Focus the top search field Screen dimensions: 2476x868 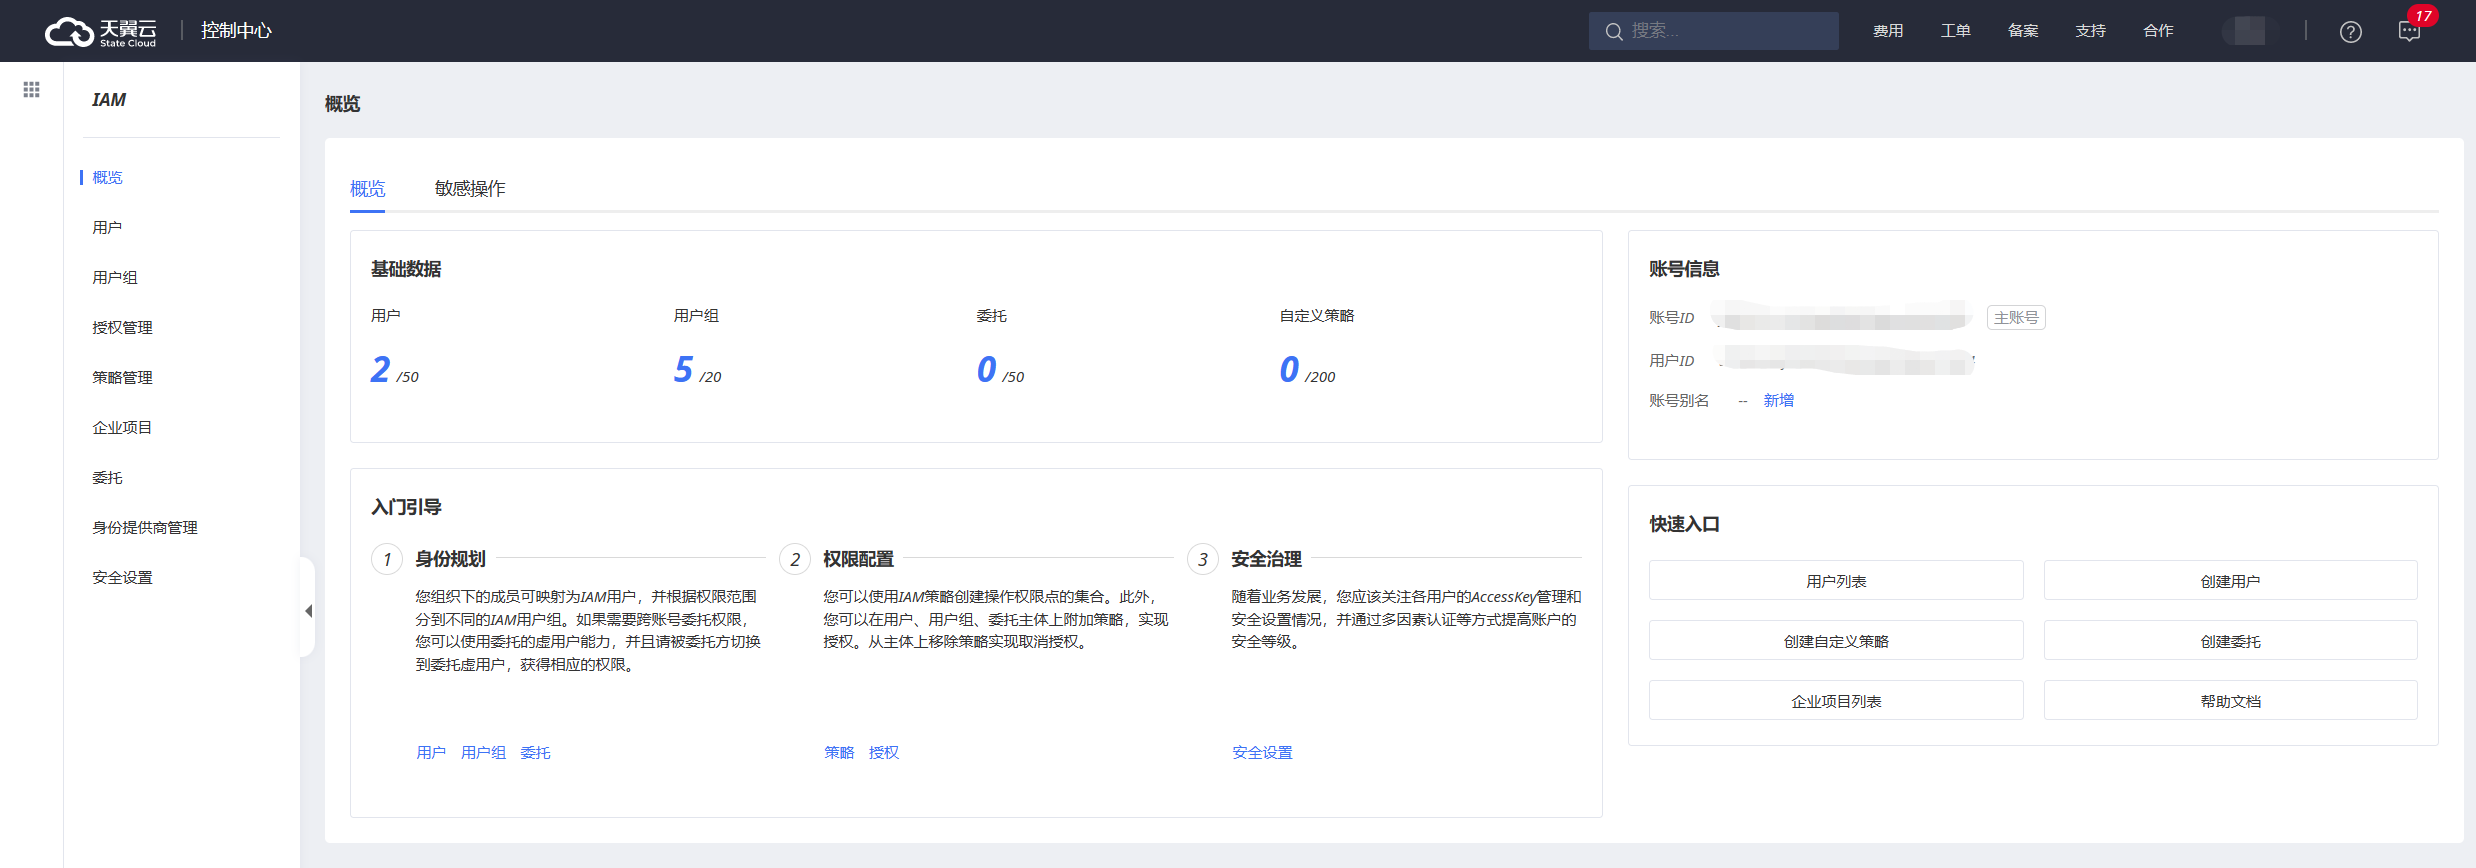click(x=1713, y=31)
